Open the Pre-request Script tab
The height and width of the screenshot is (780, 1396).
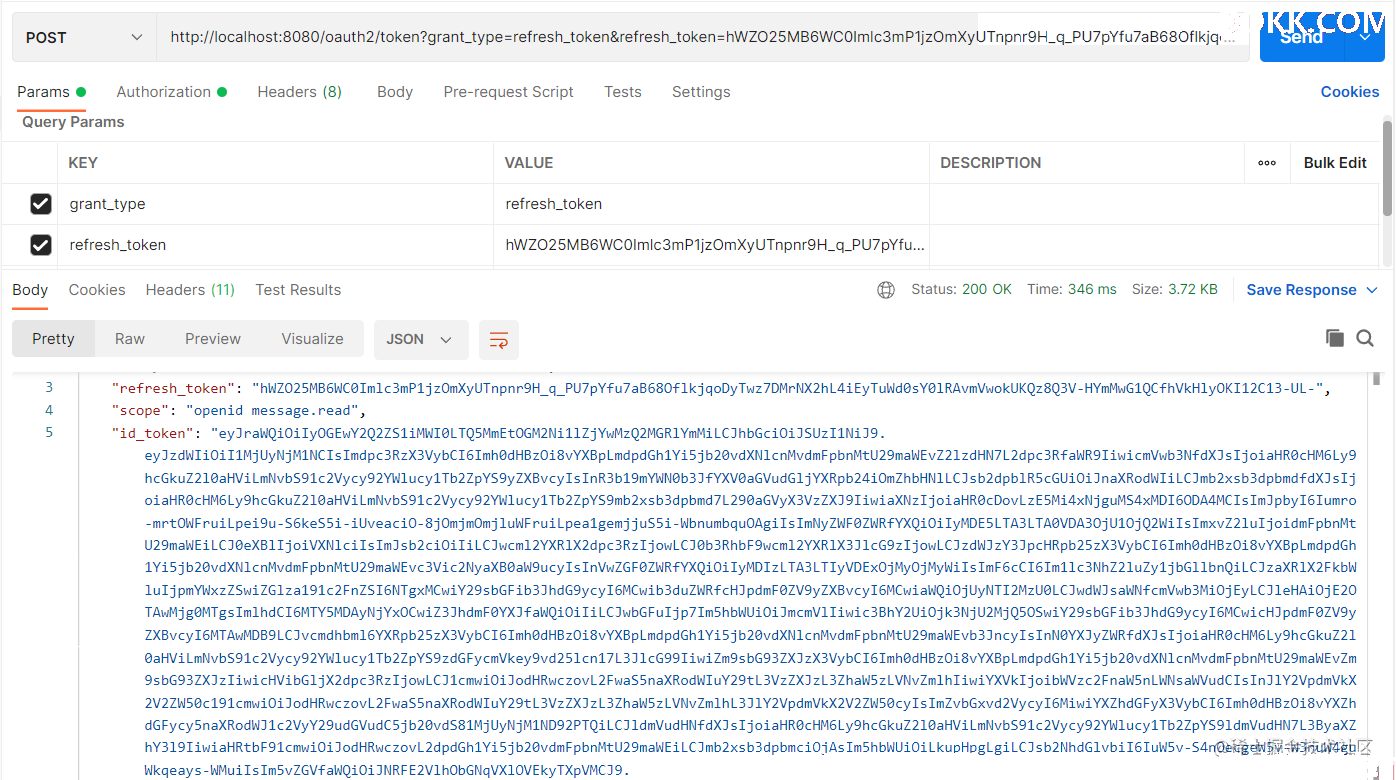tap(508, 92)
